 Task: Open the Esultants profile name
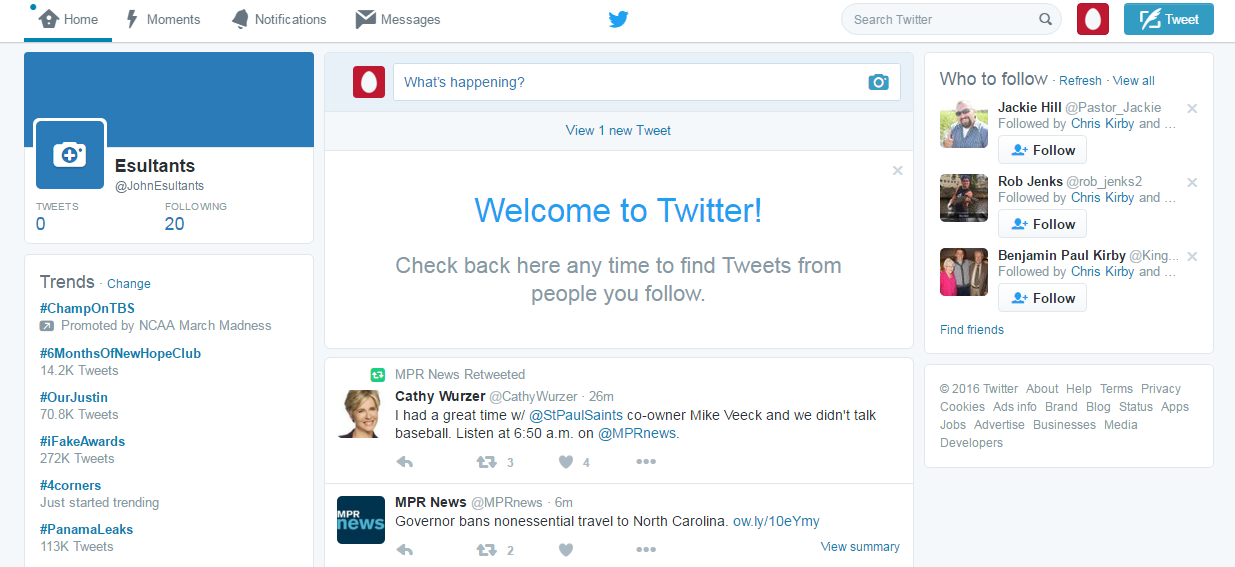click(x=155, y=166)
